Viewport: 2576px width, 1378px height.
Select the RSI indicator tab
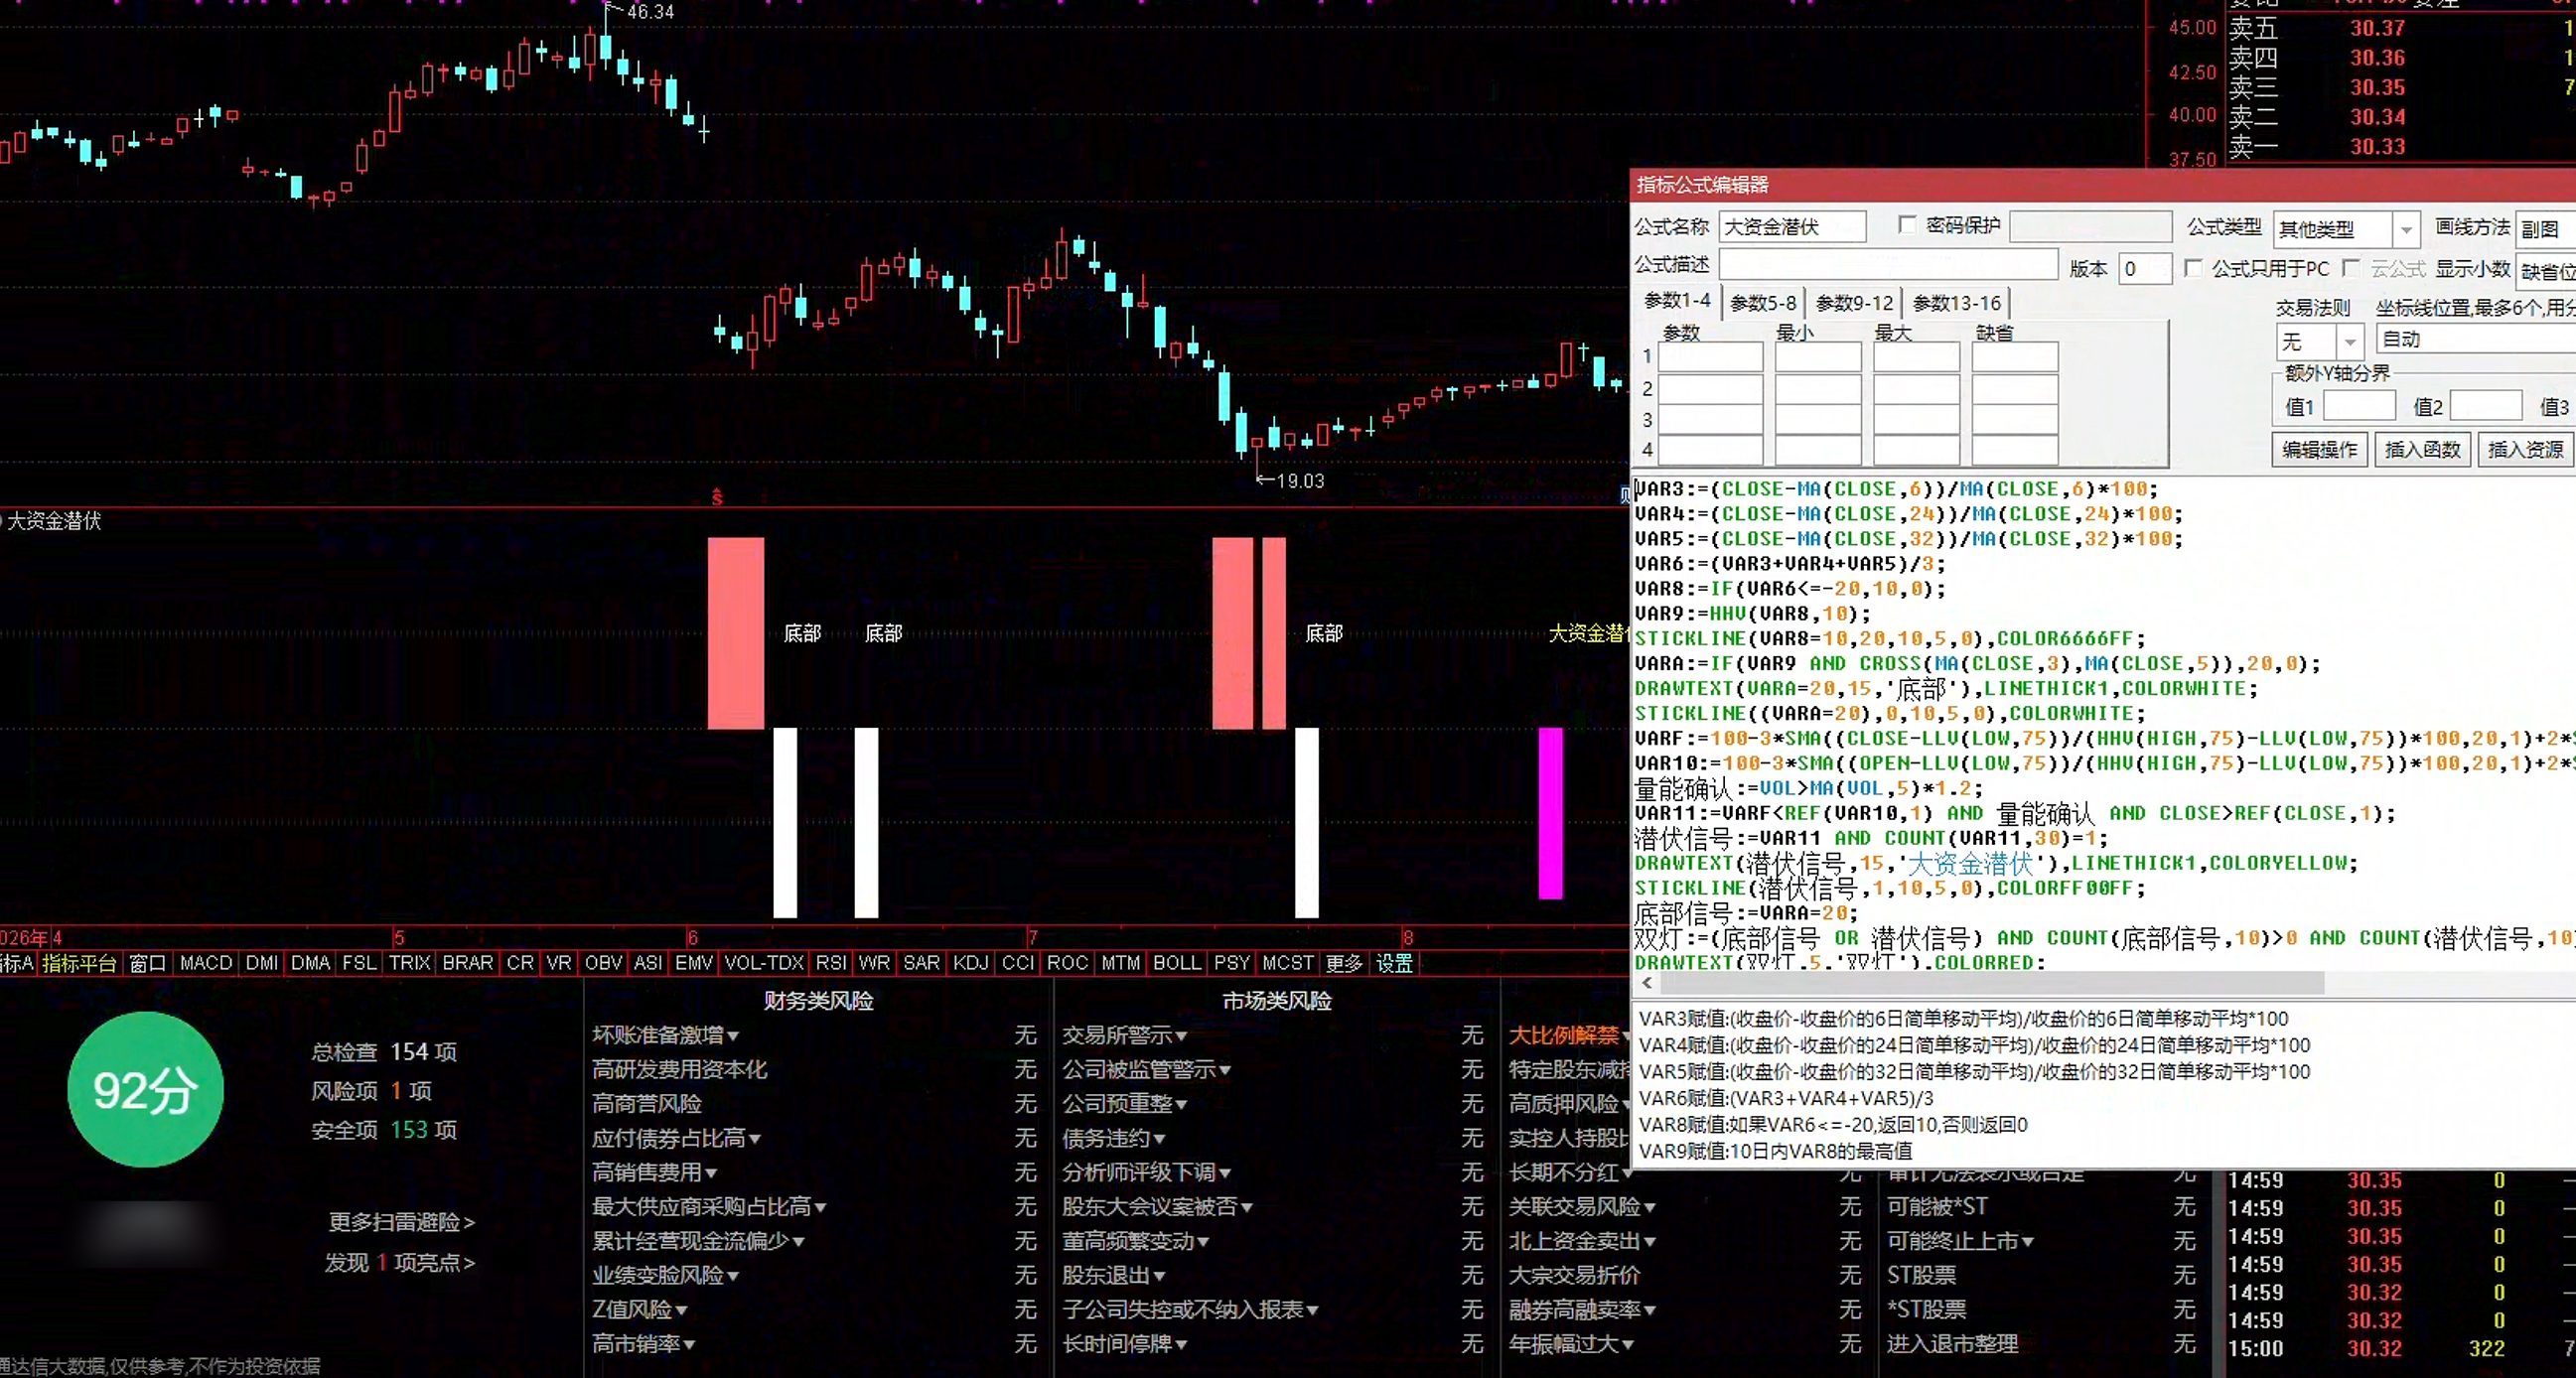(x=831, y=963)
